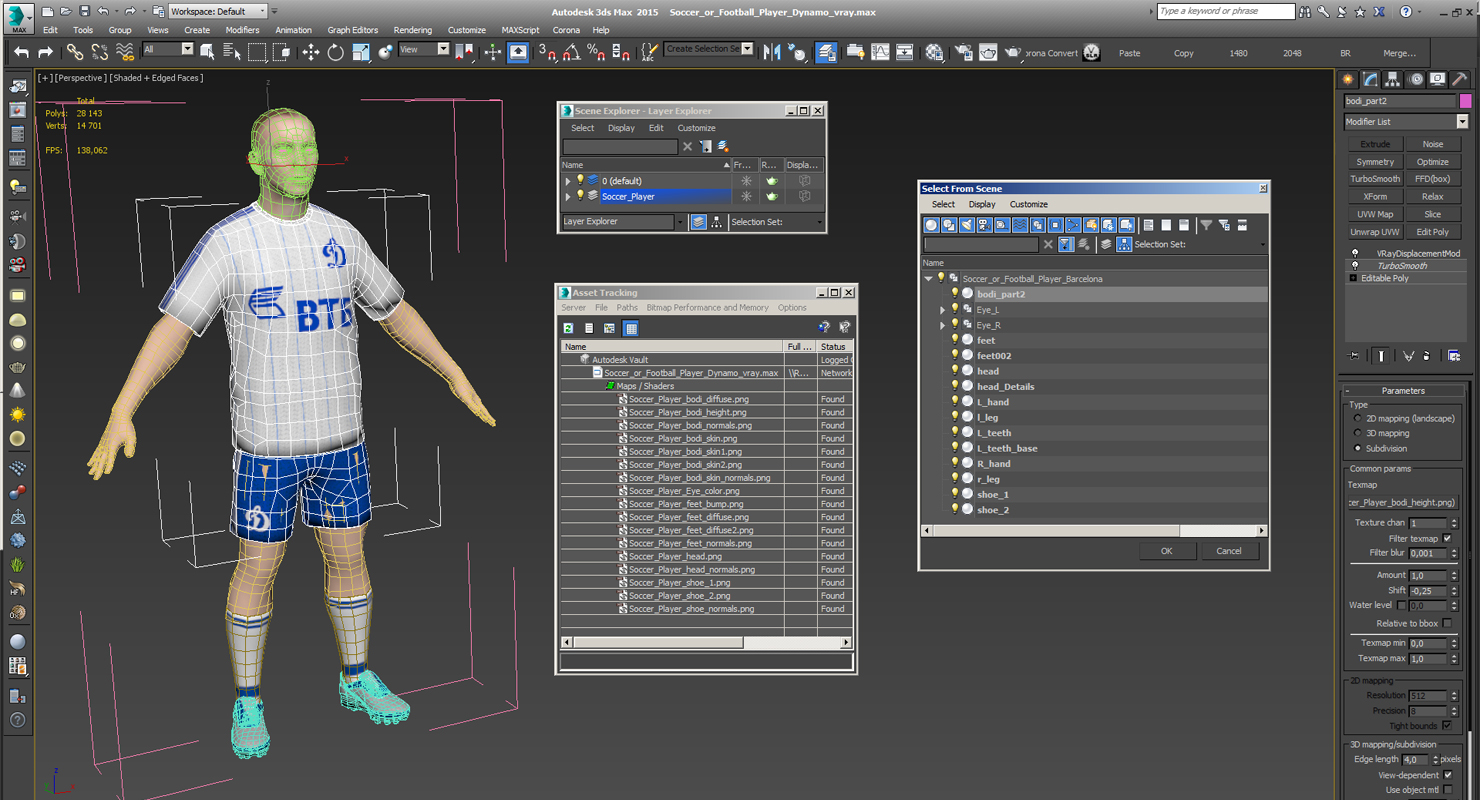Open Material Editor from main toolbar
This screenshot has width=1480, height=800.
click(x=934, y=52)
